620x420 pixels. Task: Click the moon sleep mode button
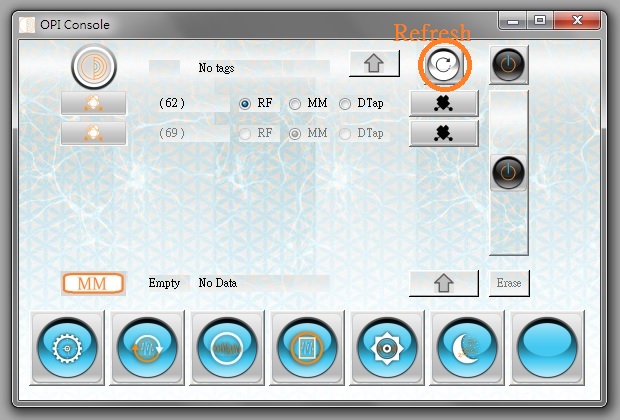467,348
